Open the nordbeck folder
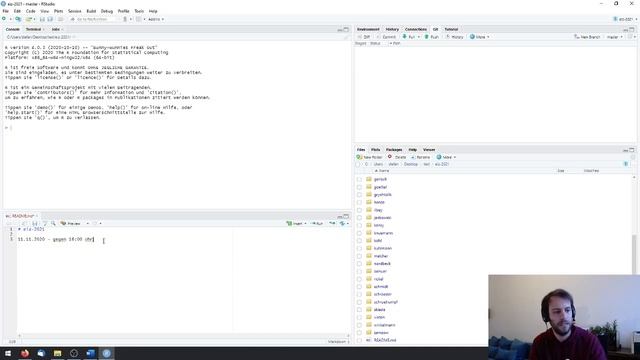This screenshot has height=360, width=640. coord(382,264)
